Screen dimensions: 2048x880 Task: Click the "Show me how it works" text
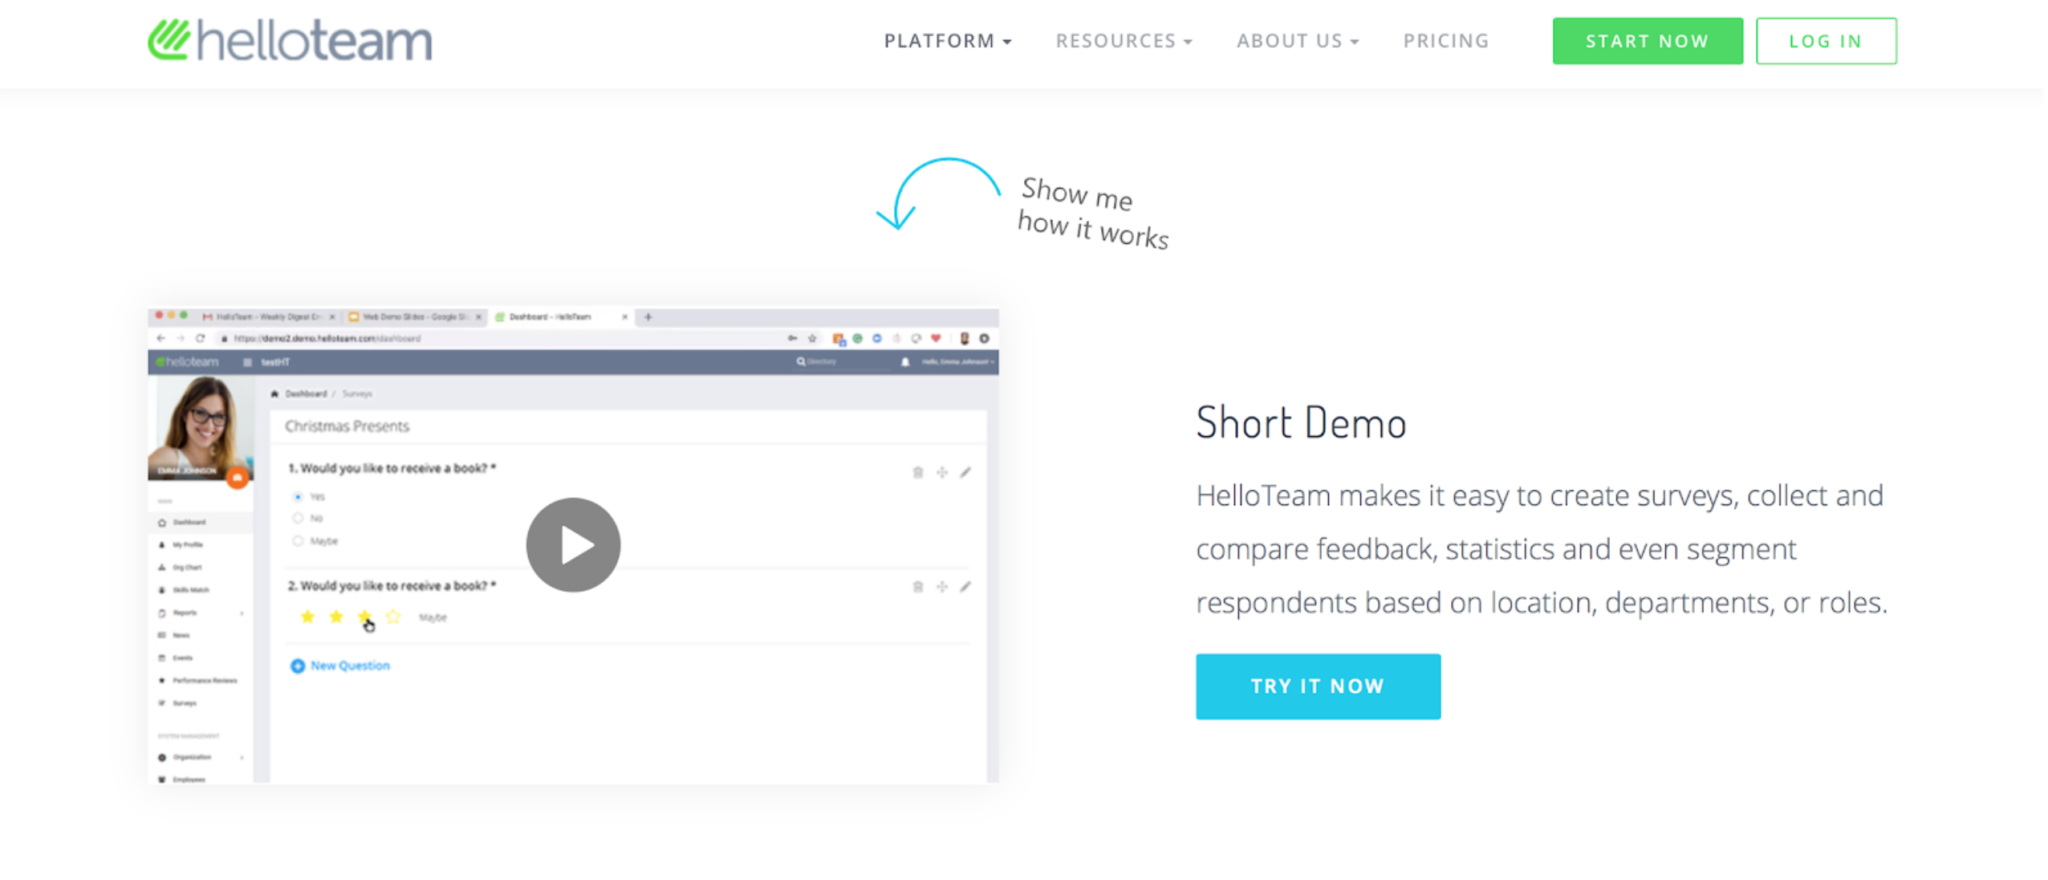point(1093,213)
